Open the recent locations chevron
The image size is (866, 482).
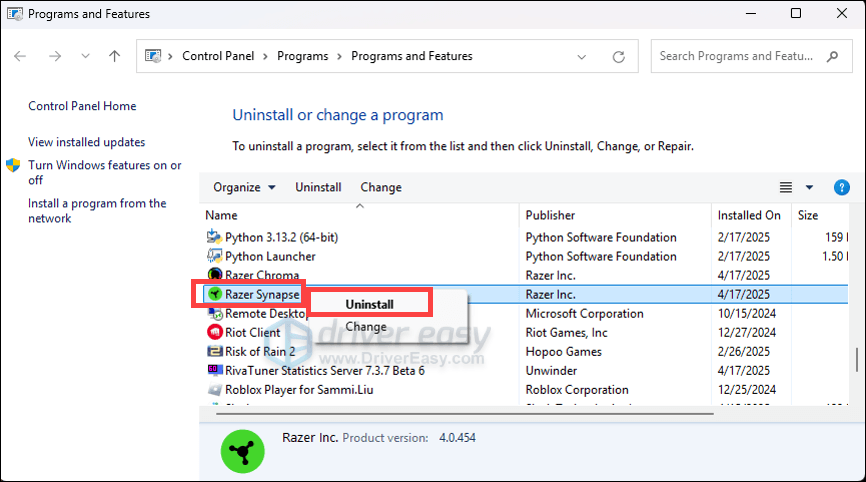(x=85, y=56)
